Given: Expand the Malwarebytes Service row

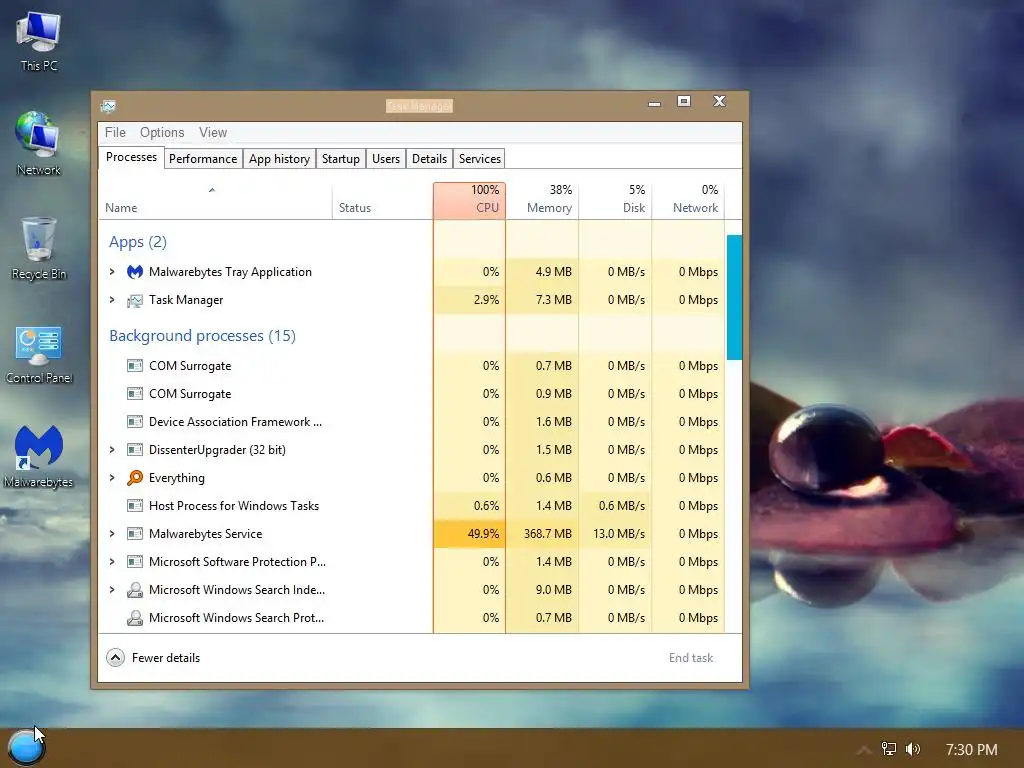Looking at the screenshot, I should (x=112, y=534).
